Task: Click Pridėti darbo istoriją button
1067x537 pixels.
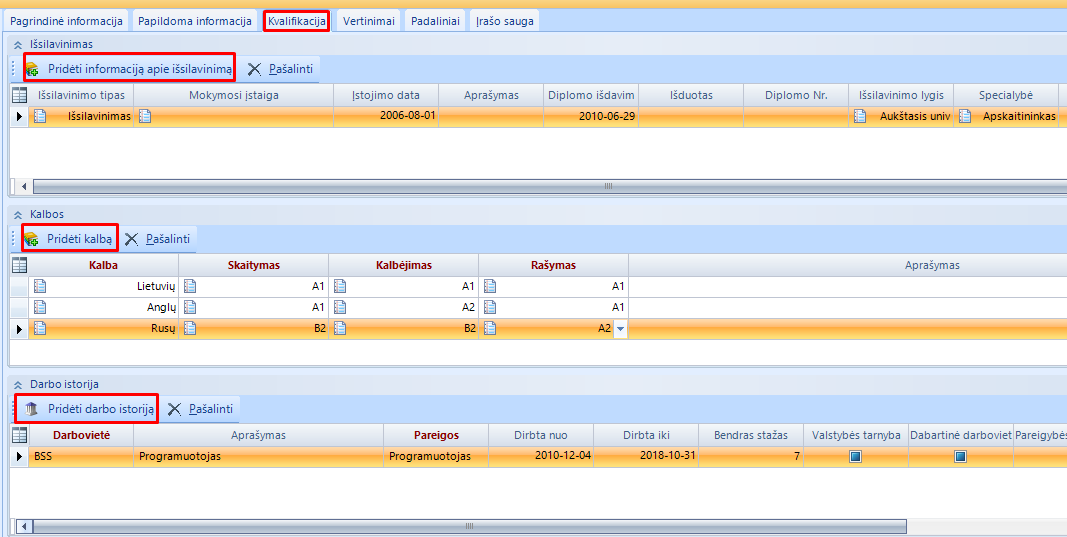Action: [x=100, y=409]
